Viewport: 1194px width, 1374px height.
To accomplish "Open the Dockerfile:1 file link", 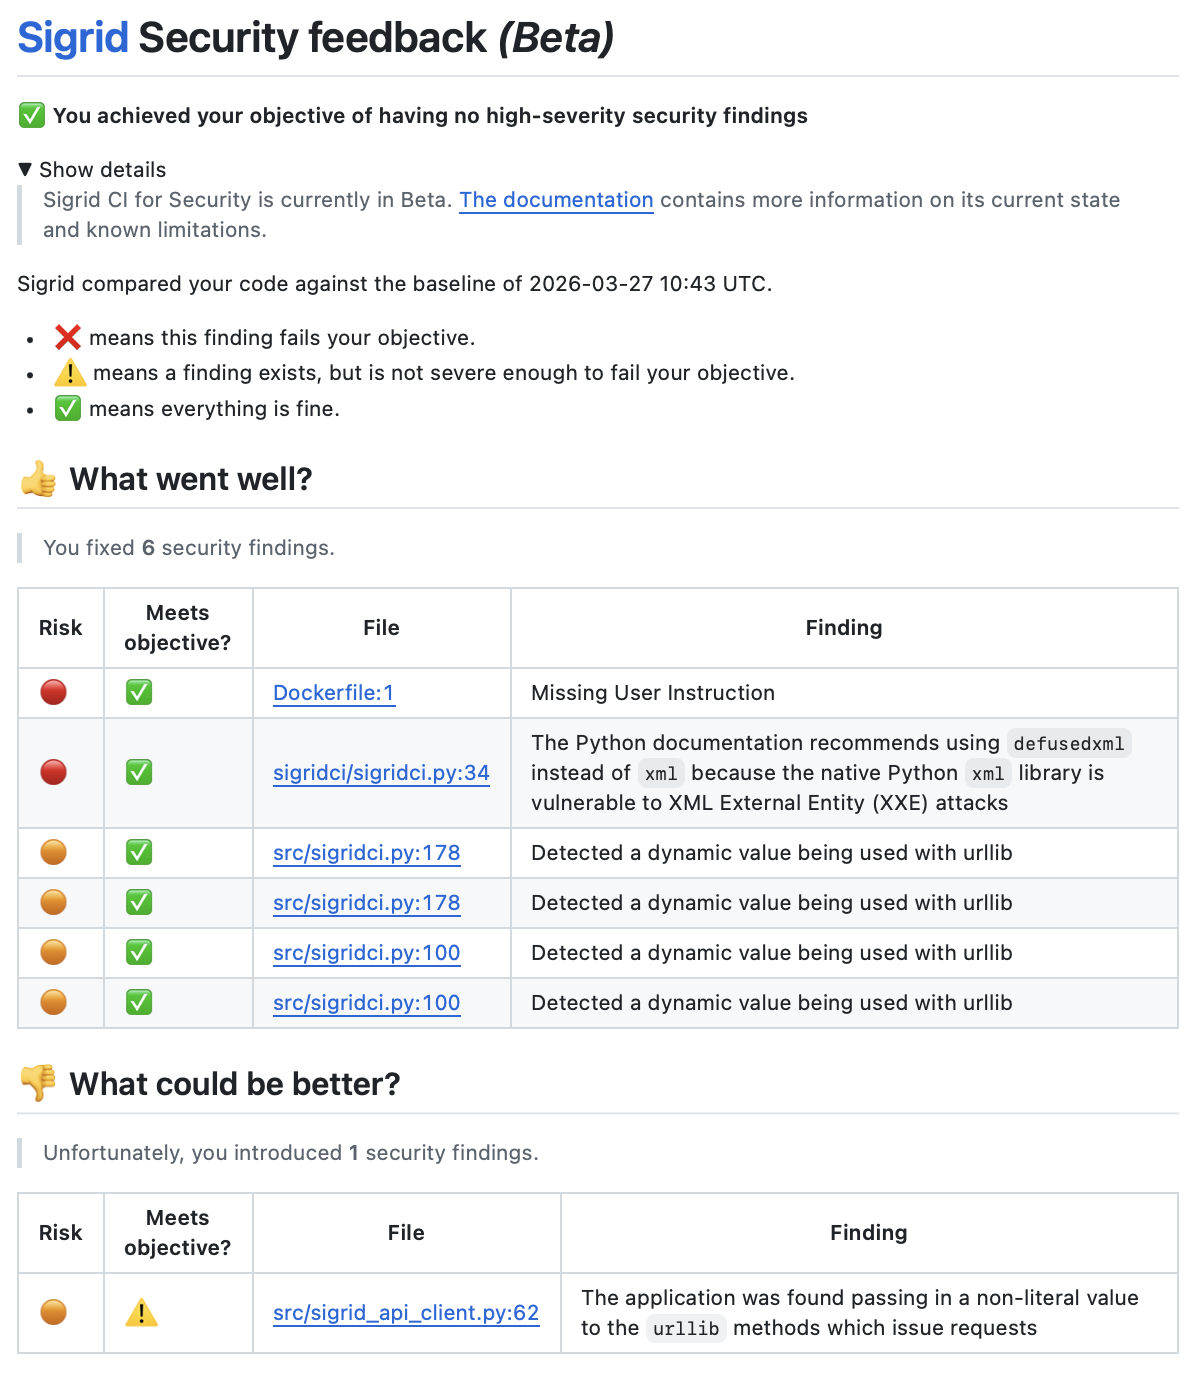I will [334, 693].
